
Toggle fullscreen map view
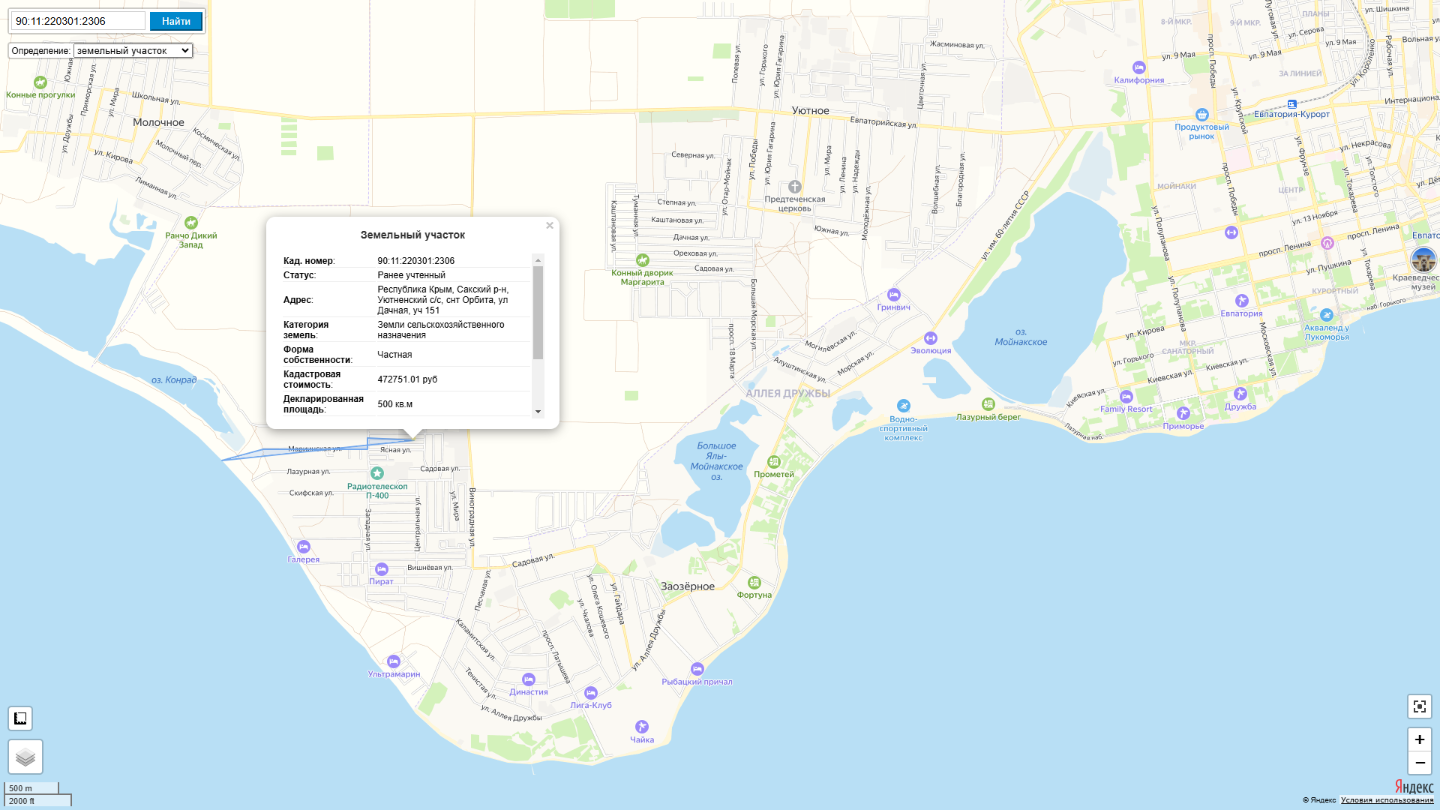coord(1419,706)
